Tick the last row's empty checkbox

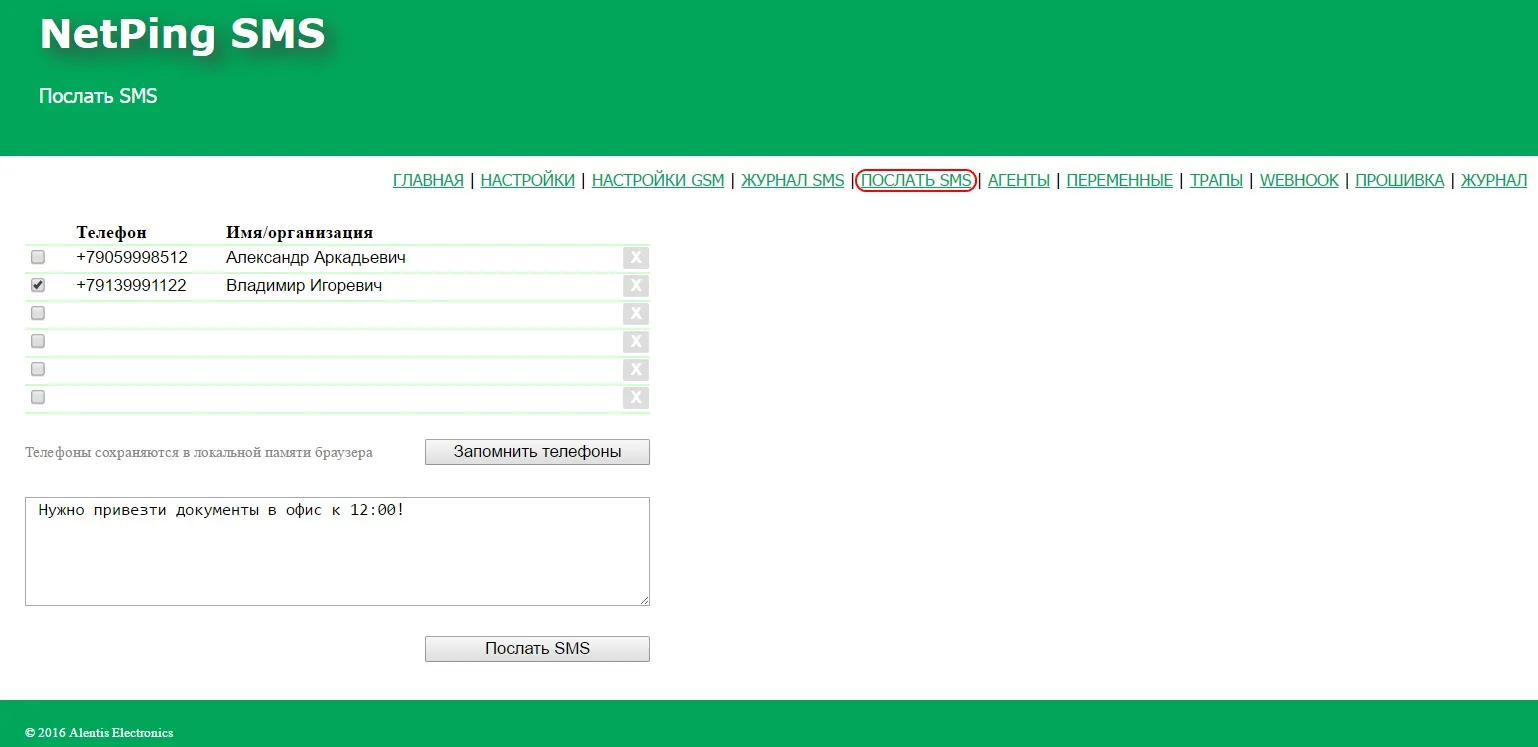pyautogui.click(x=38, y=397)
